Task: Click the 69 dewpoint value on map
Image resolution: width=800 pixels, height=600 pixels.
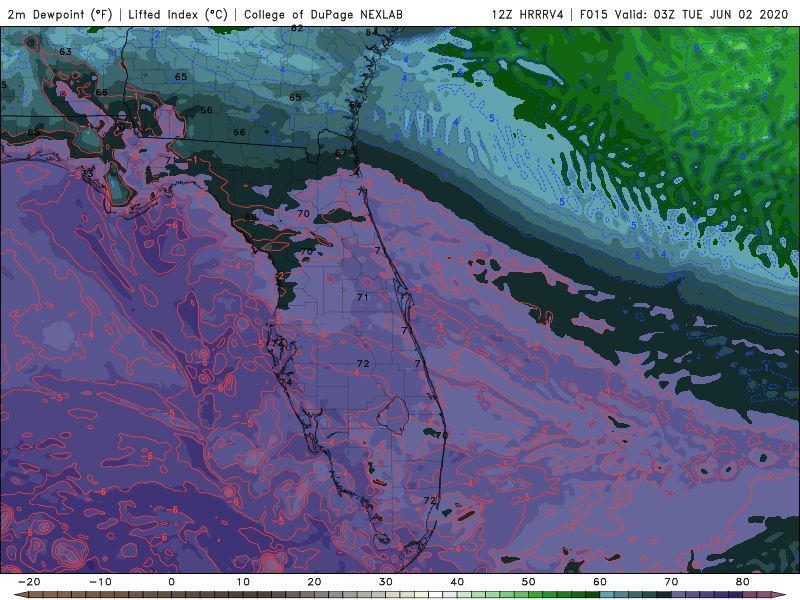Action: click(x=251, y=217)
